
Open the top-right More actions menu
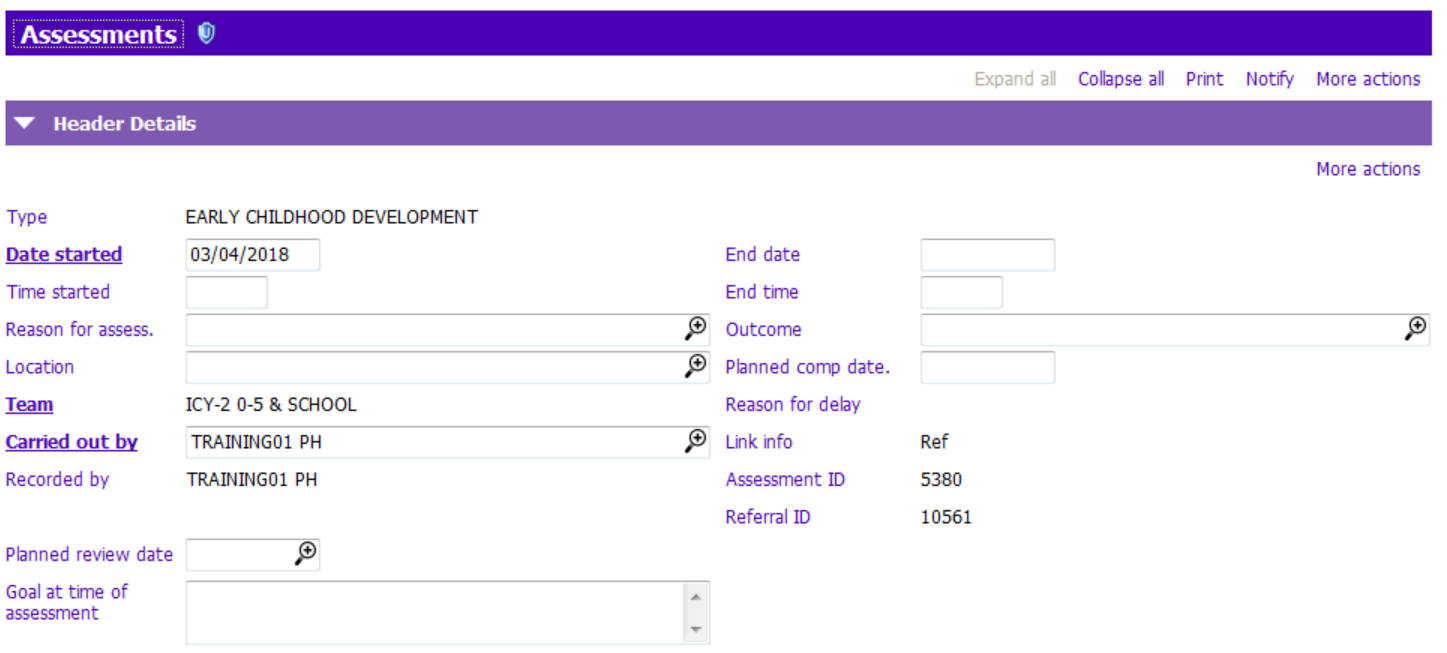(1367, 78)
